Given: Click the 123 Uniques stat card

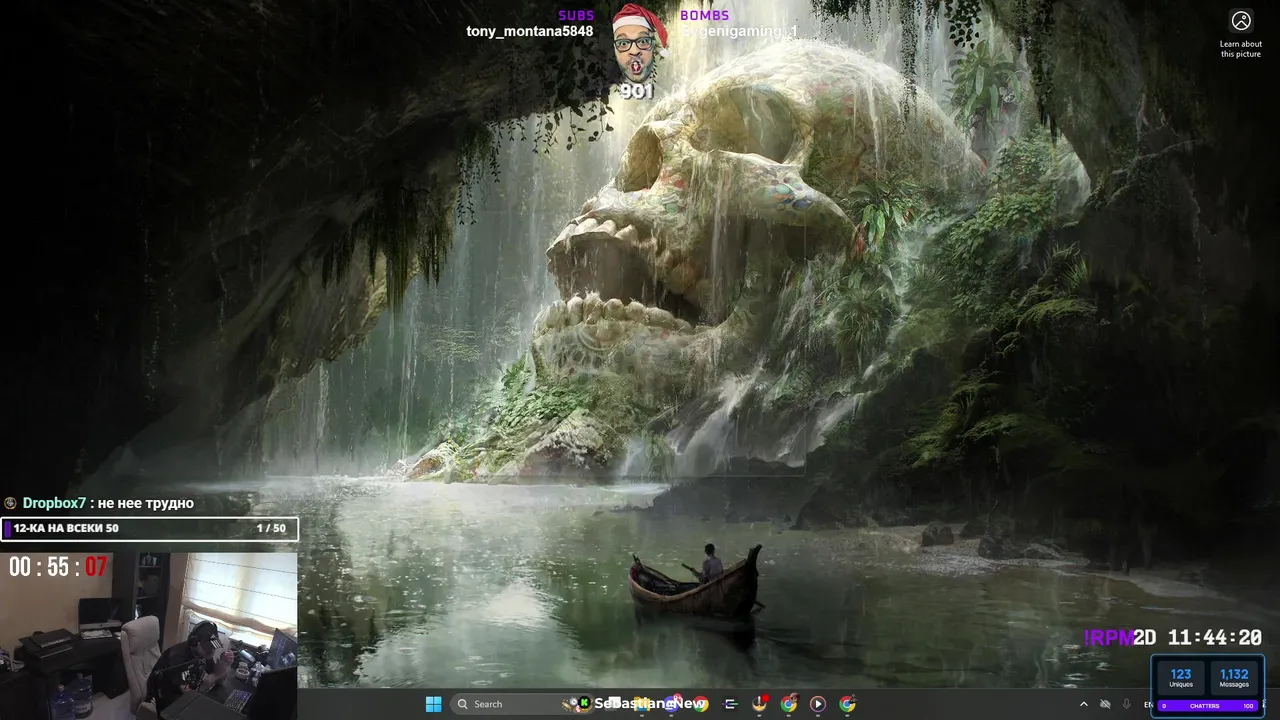Looking at the screenshot, I should tap(1181, 678).
